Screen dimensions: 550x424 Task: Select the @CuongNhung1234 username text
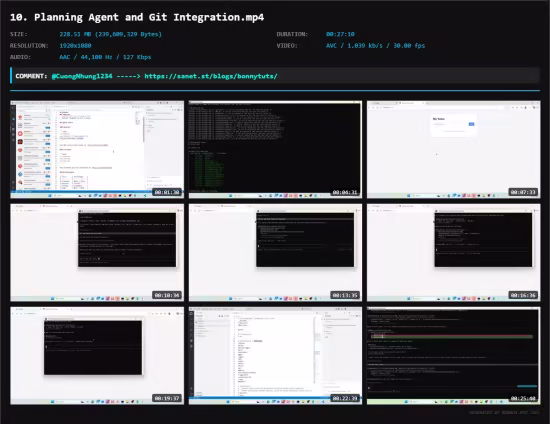point(82,76)
